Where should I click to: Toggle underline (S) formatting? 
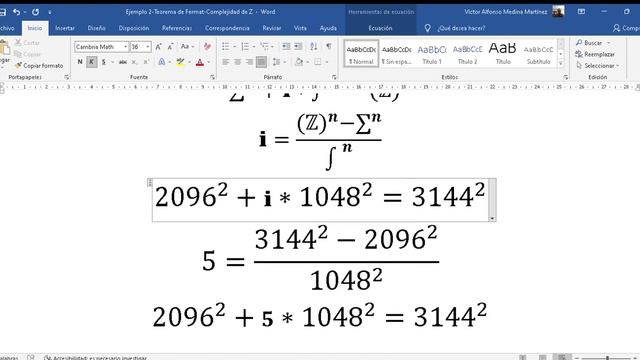(x=104, y=62)
